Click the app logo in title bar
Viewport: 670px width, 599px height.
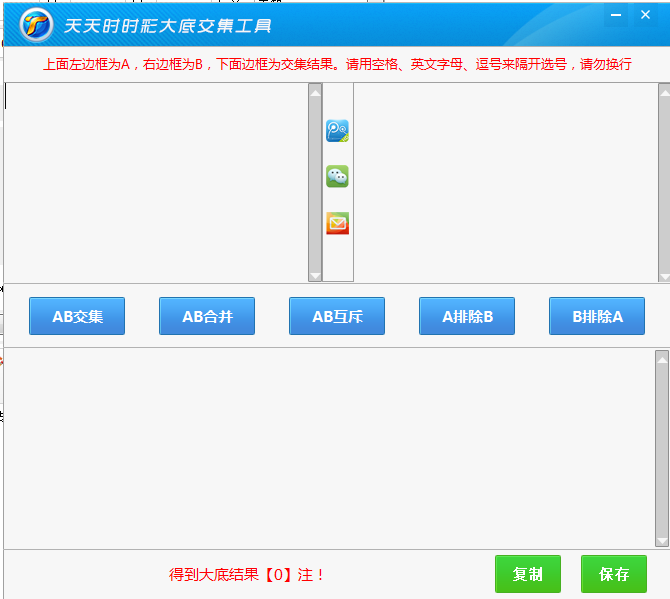click(x=36, y=24)
